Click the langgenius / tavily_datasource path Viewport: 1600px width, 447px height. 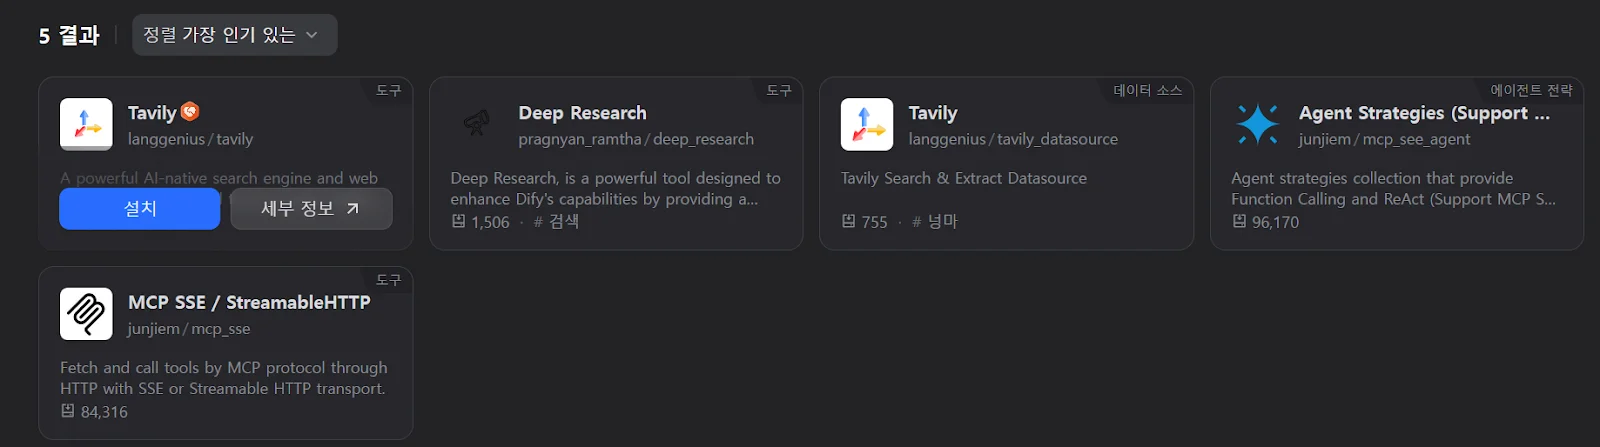pyautogui.click(x=1013, y=139)
